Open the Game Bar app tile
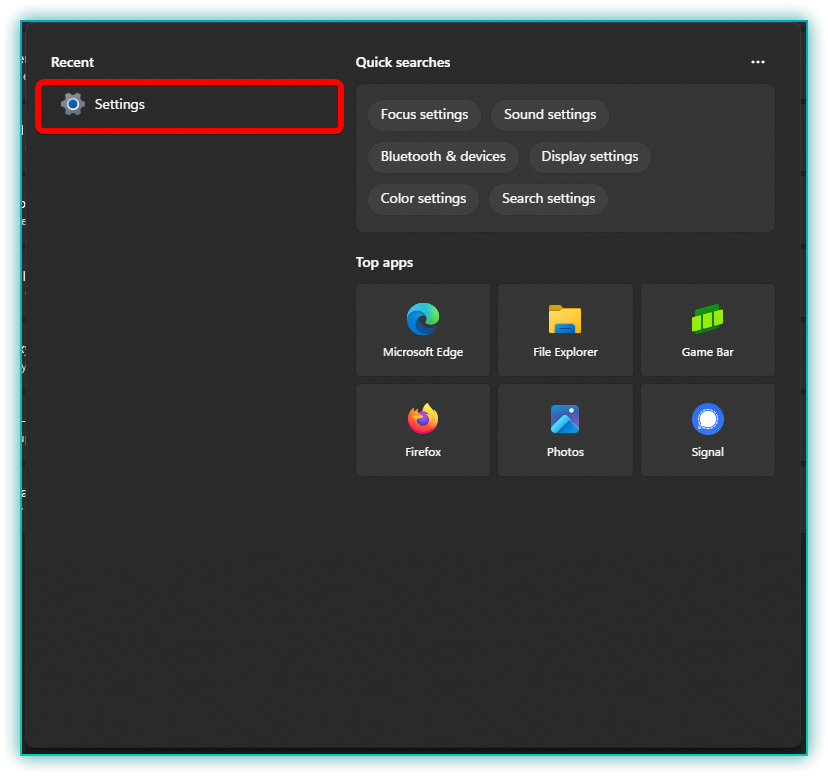This screenshot has width=828, height=776. pyautogui.click(x=708, y=330)
